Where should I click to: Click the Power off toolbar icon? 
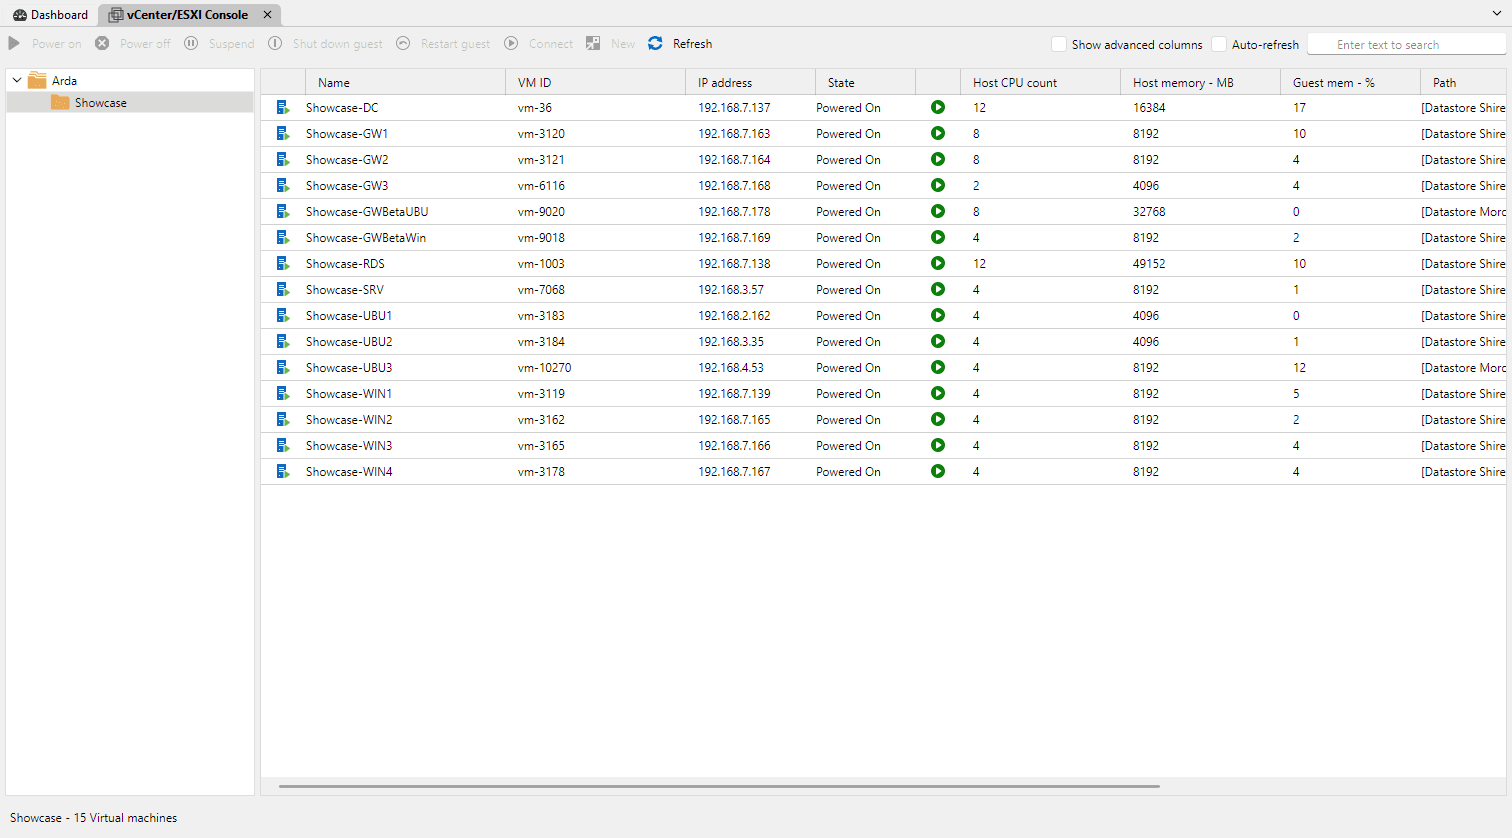101,43
